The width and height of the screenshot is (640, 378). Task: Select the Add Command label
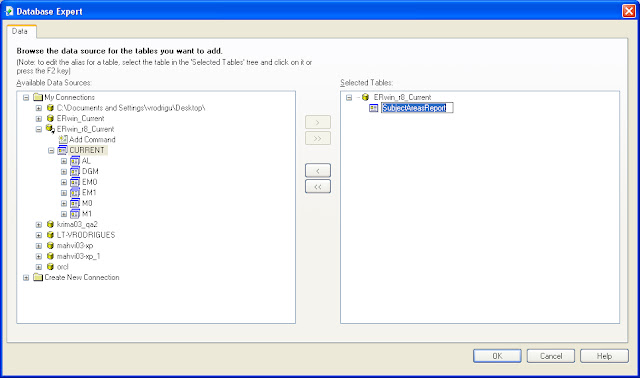(x=92, y=140)
